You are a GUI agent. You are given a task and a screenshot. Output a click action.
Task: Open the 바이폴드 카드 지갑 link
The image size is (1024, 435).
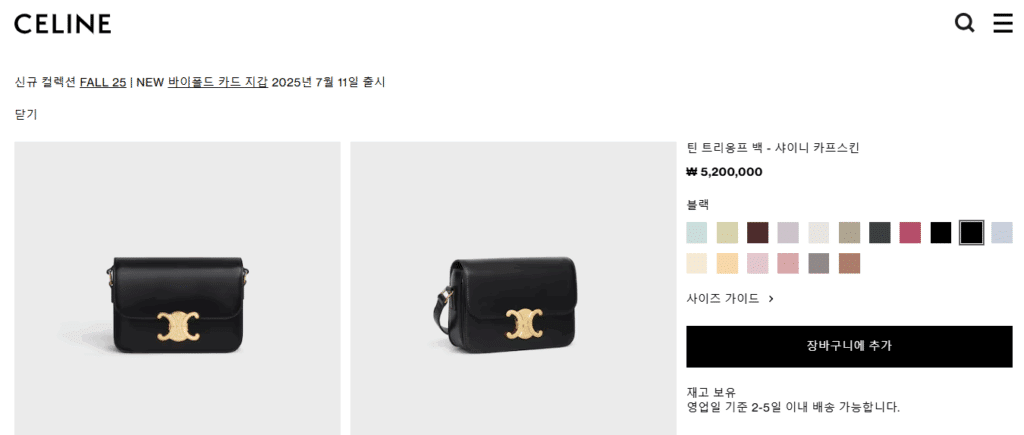[217, 82]
